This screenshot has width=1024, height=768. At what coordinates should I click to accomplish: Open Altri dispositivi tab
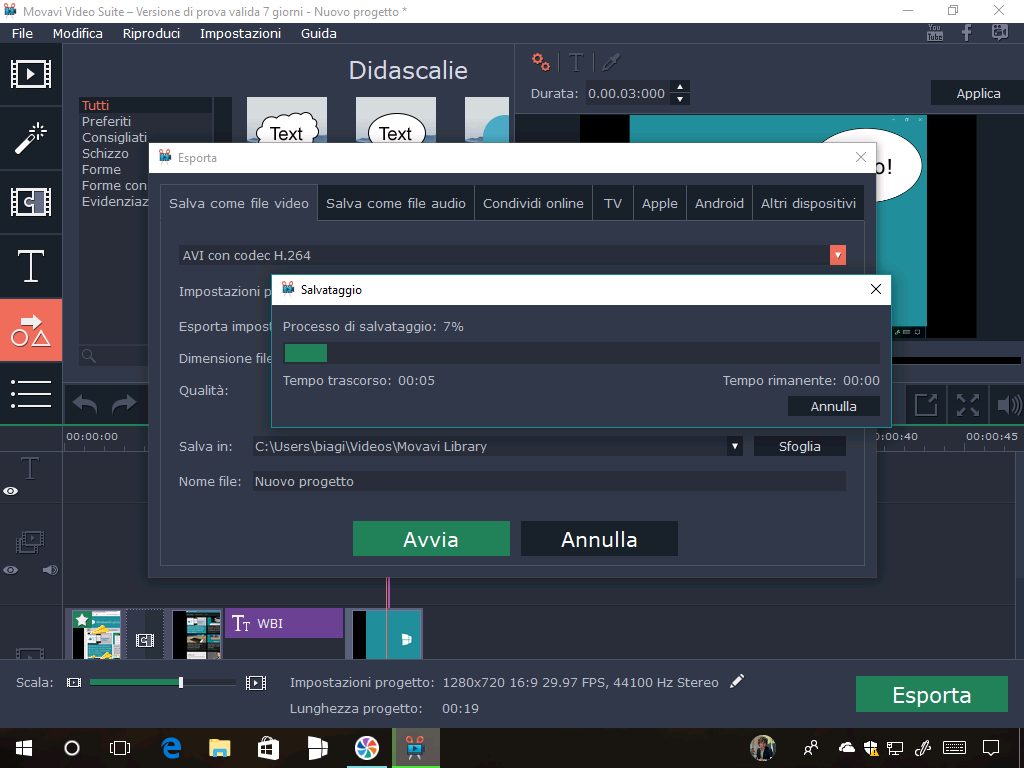(808, 203)
